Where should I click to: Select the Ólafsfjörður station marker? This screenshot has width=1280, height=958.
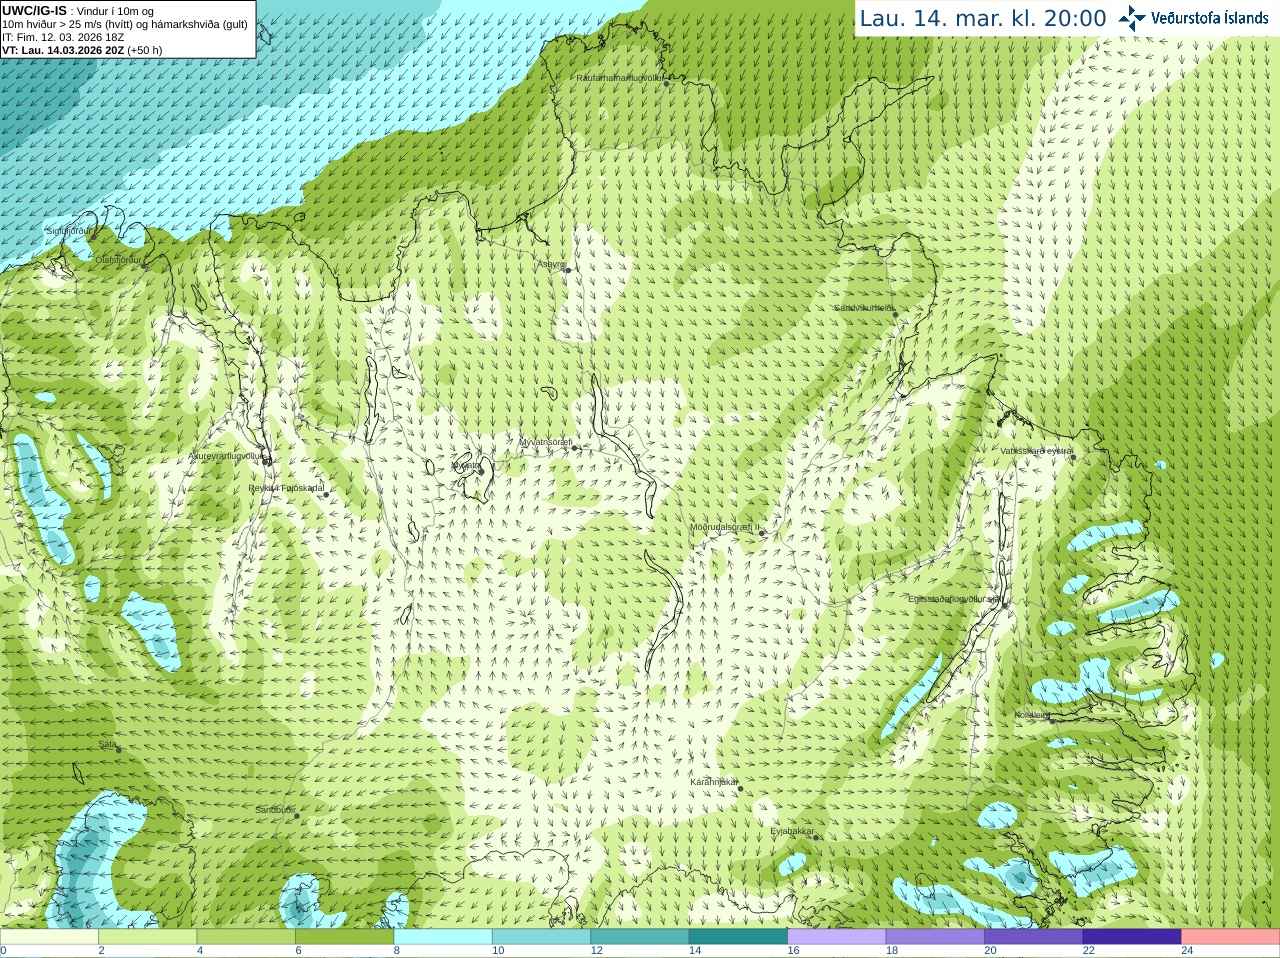click(x=144, y=267)
